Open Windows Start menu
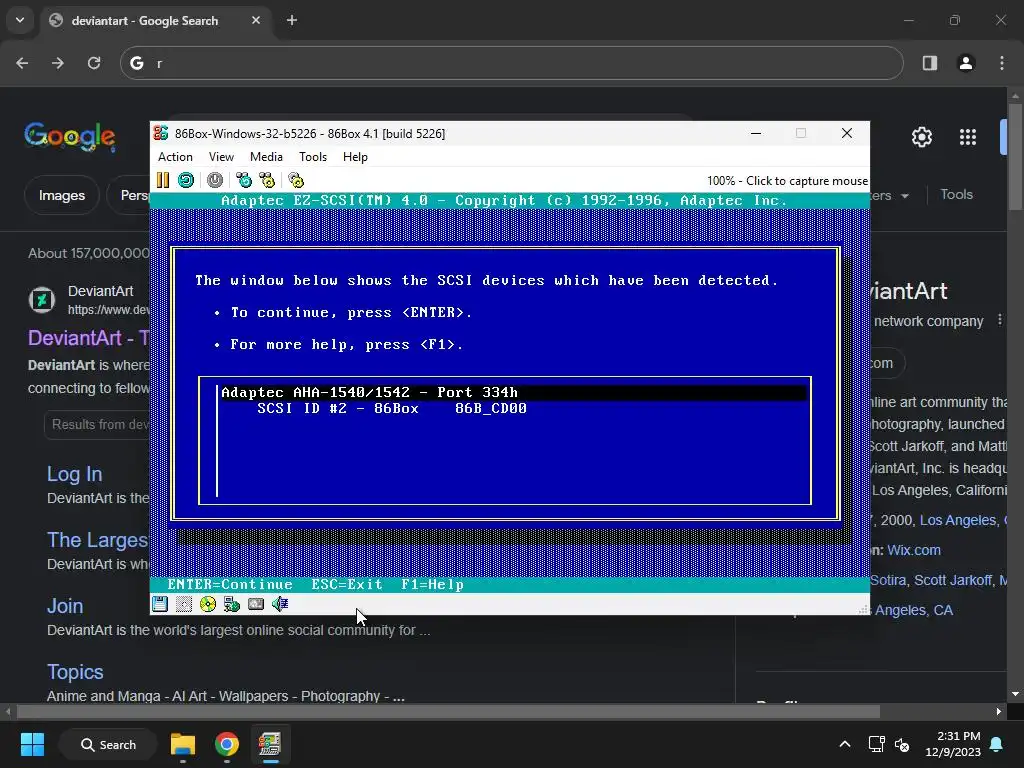The width and height of the screenshot is (1024, 768). [32, 744]
